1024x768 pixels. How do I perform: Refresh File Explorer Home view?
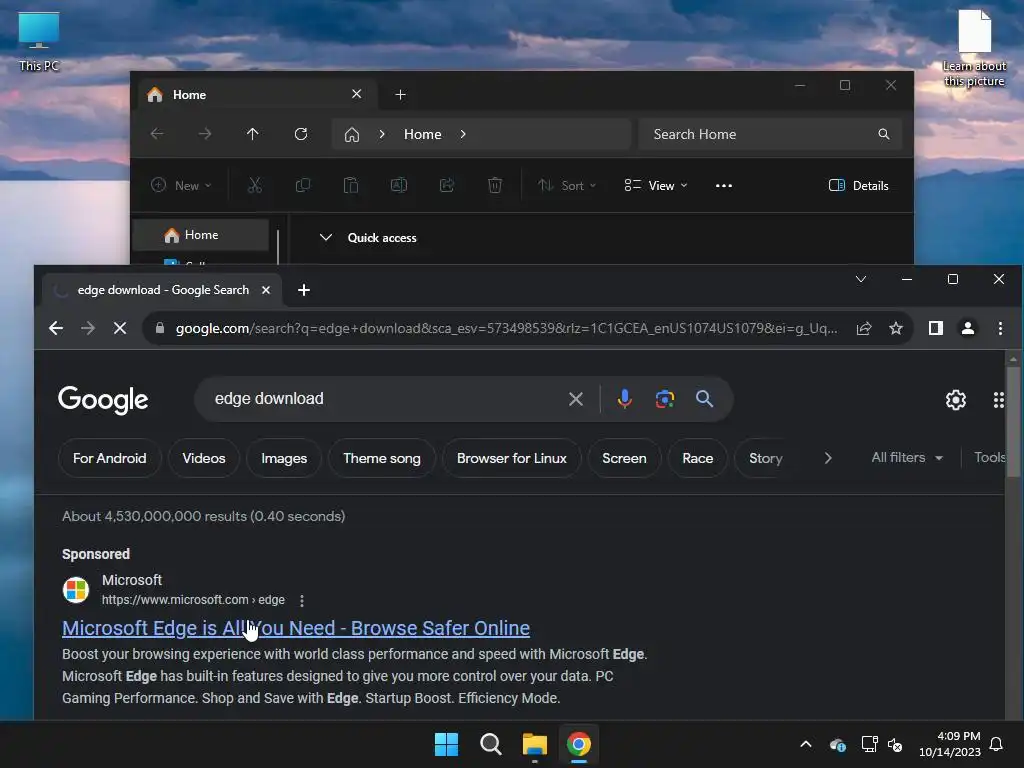(x=300, y=134)
